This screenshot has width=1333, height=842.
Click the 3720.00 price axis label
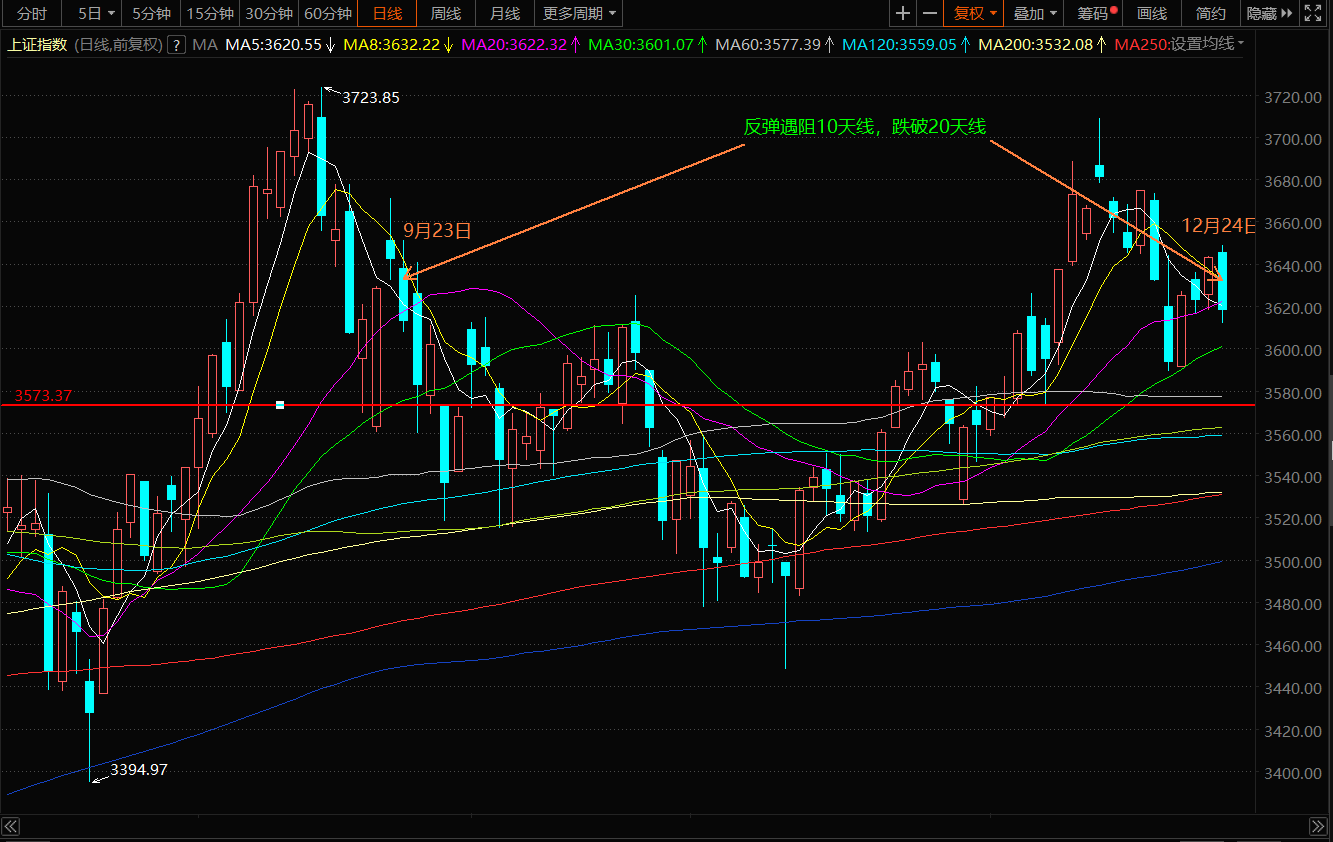click(1291, 97)
